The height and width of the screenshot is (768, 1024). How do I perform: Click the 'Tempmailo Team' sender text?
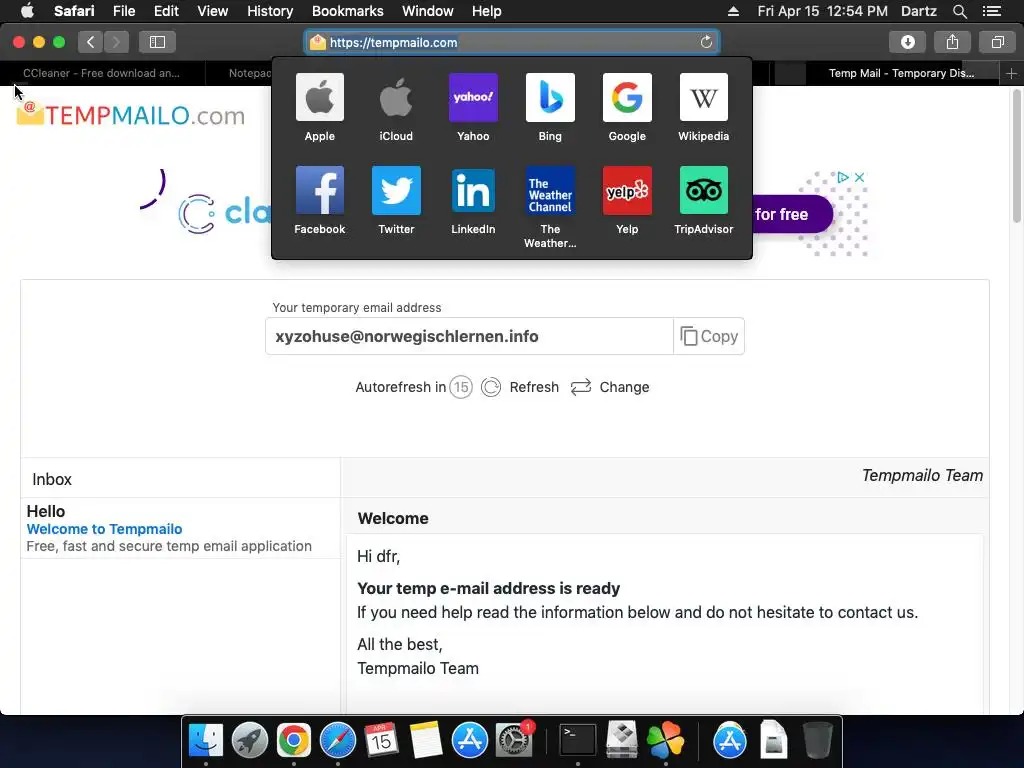[x=922, y=475]
